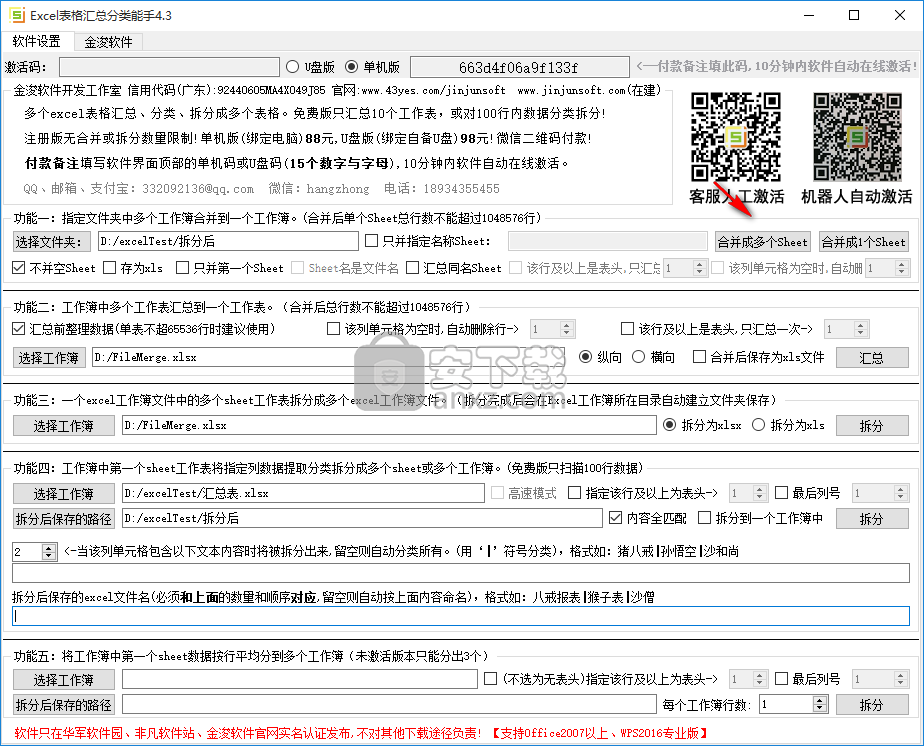
Task: Click the empty workbook path field in 功能五
Action: click(x=299, y=679)
